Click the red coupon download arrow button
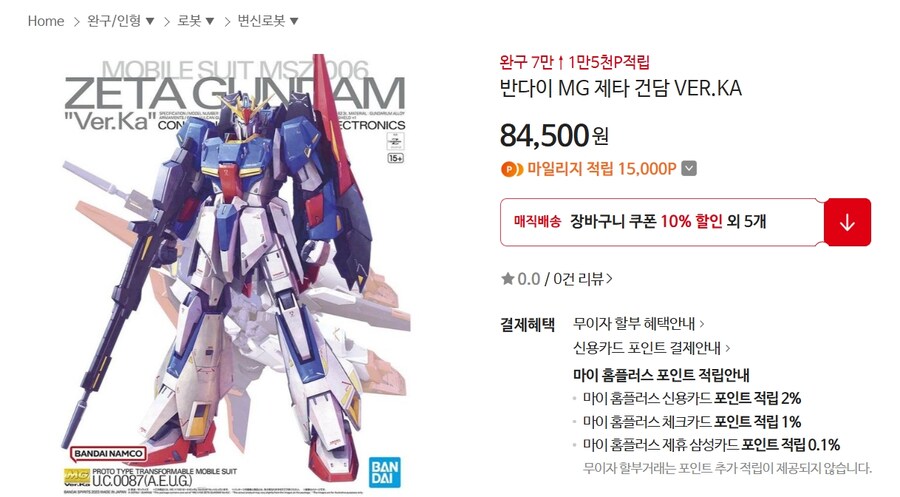This screenshot has height=497, width=900. [847, 223]
